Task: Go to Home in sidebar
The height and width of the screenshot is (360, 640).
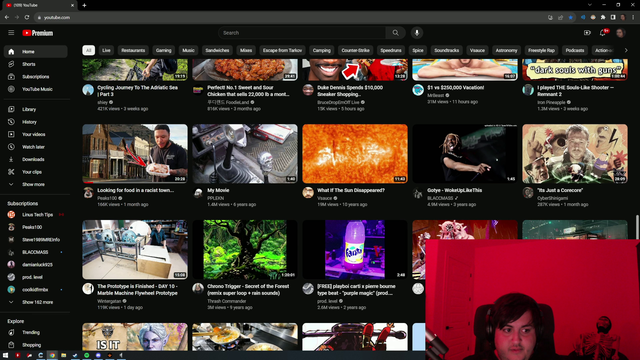Action: pyautogui.click(x=36, y=51)
